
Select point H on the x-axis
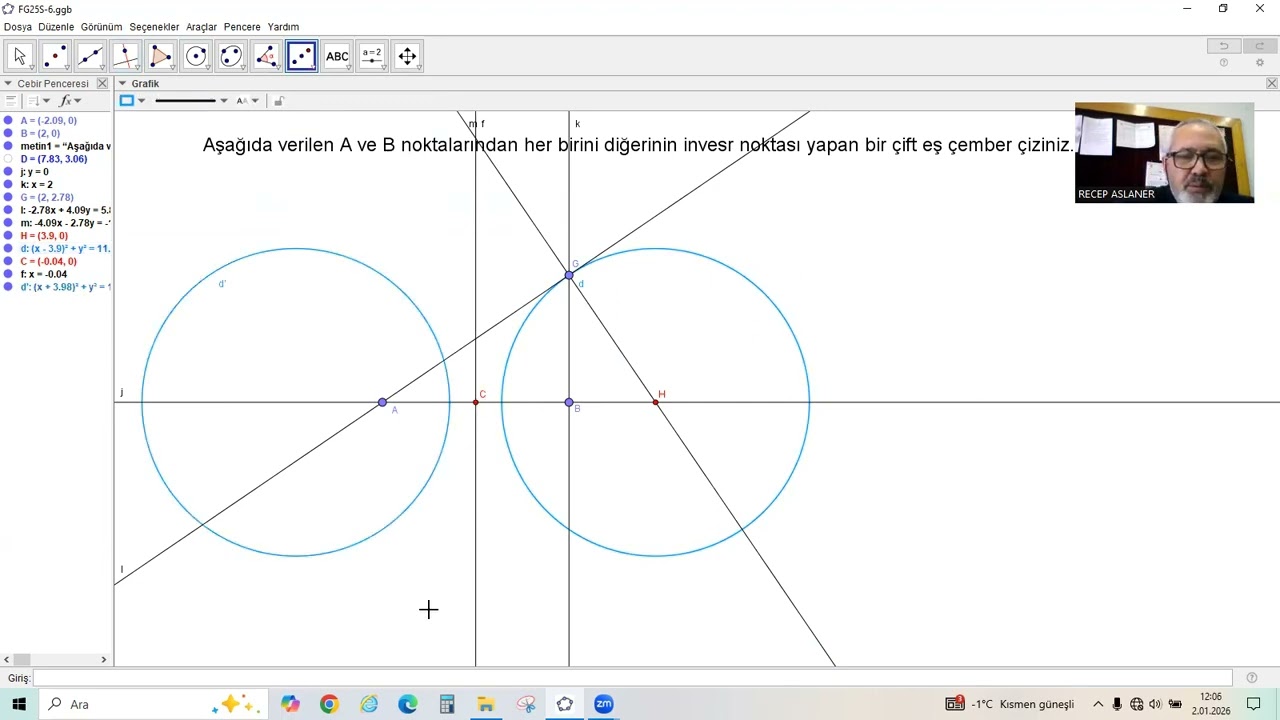coord(656,402)
